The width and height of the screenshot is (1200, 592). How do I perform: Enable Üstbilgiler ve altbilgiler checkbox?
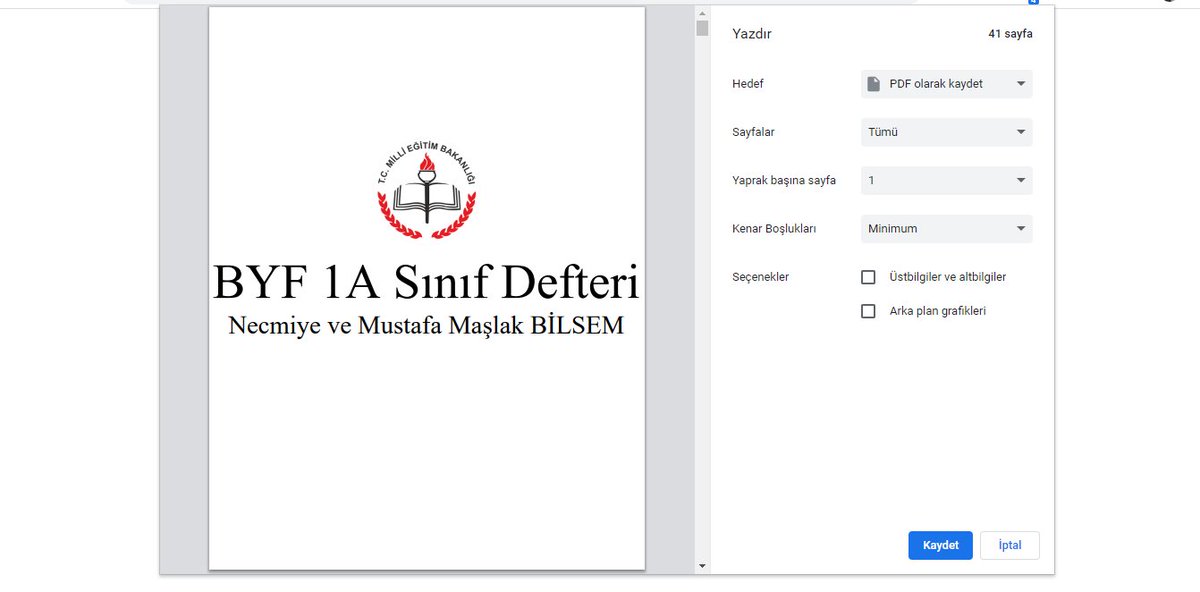(x=868, y=277)
